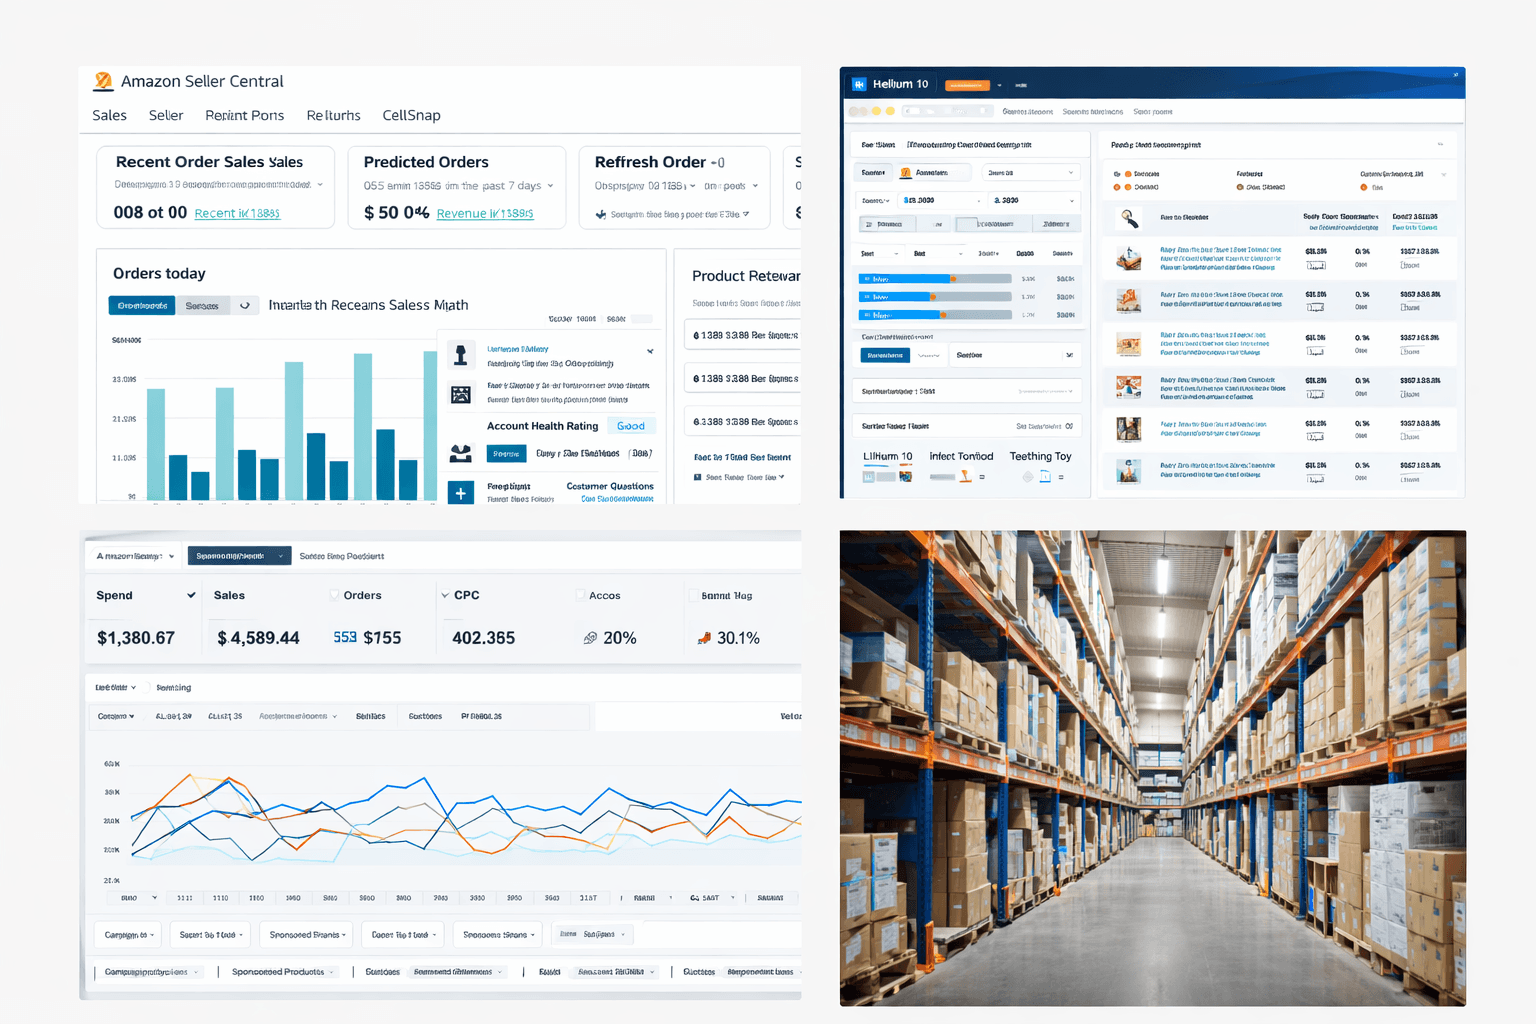Screen dimensions: 1536x1024
Task: Open the 'past 7 days' dropdown in Predicted Orders
Action: click(550, 186)
